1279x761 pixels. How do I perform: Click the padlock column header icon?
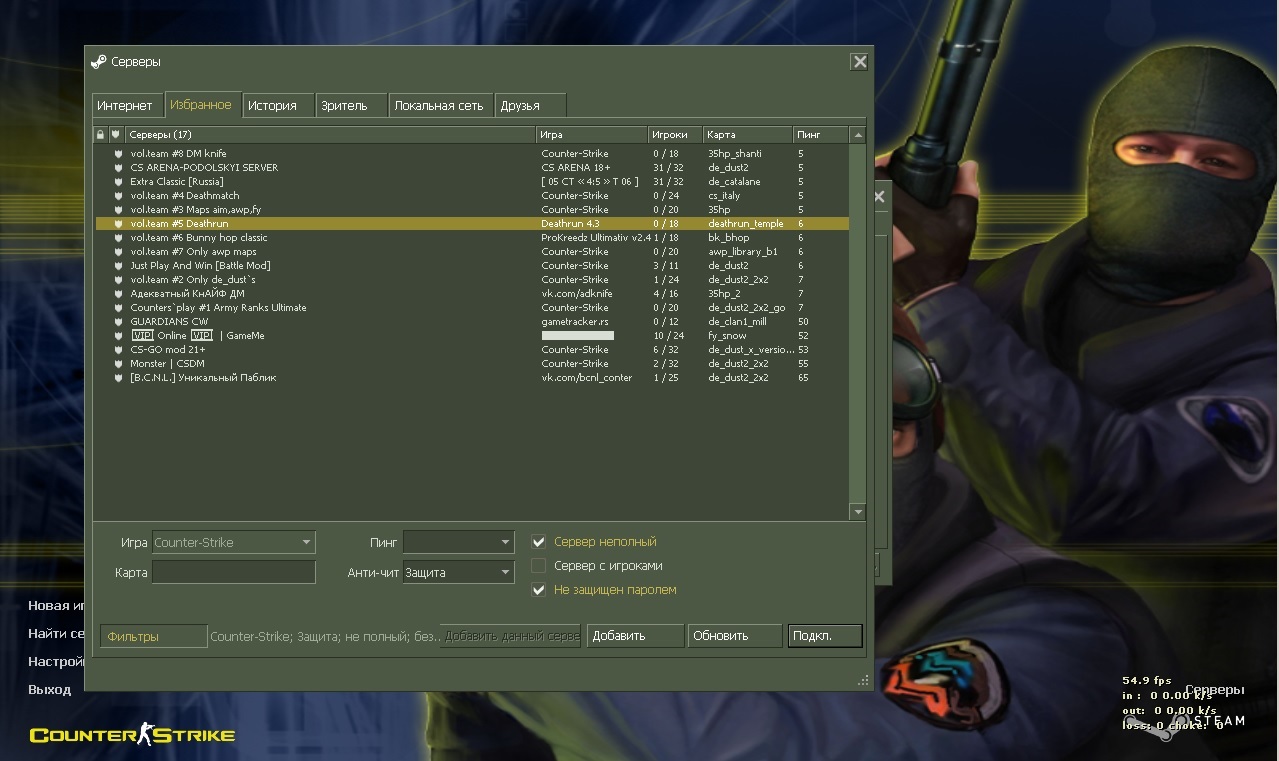[x=100, y=134]
